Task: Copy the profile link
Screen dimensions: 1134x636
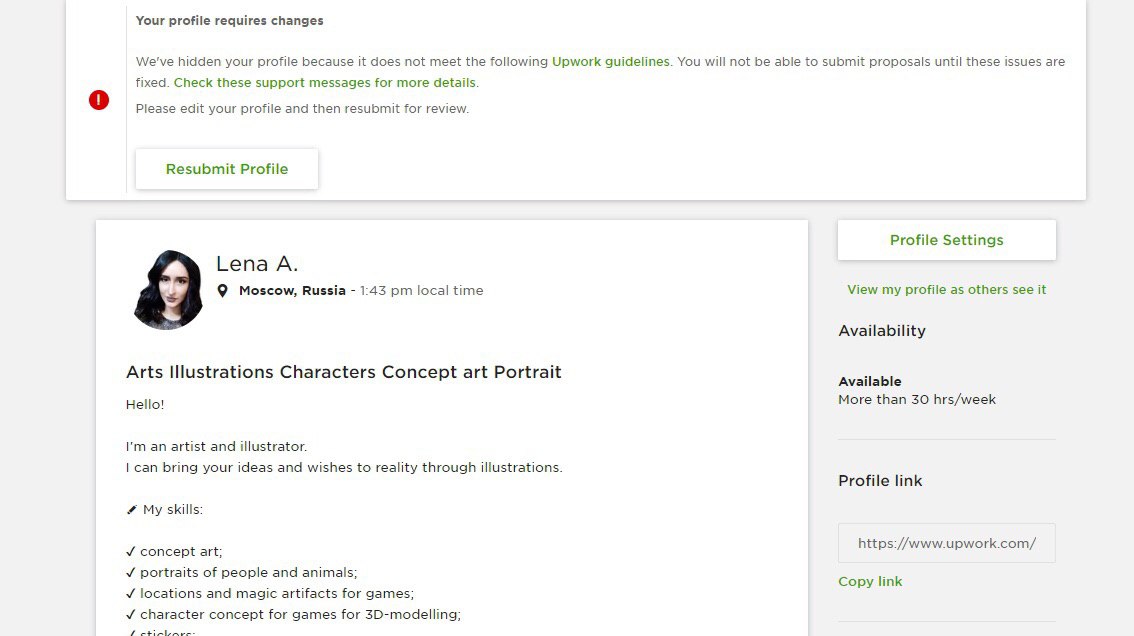Action: (870, 582)
